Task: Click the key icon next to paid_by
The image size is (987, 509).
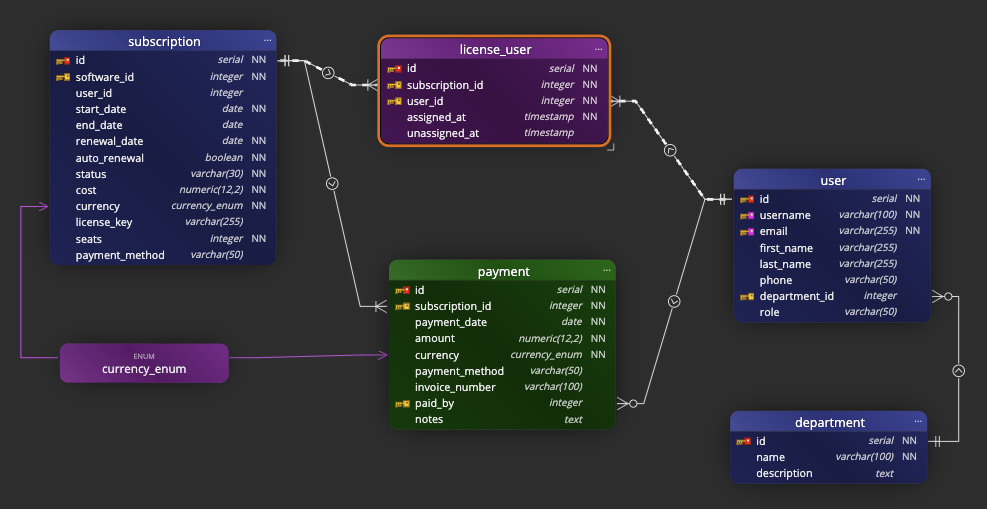Action: click(x=402, y=404)
